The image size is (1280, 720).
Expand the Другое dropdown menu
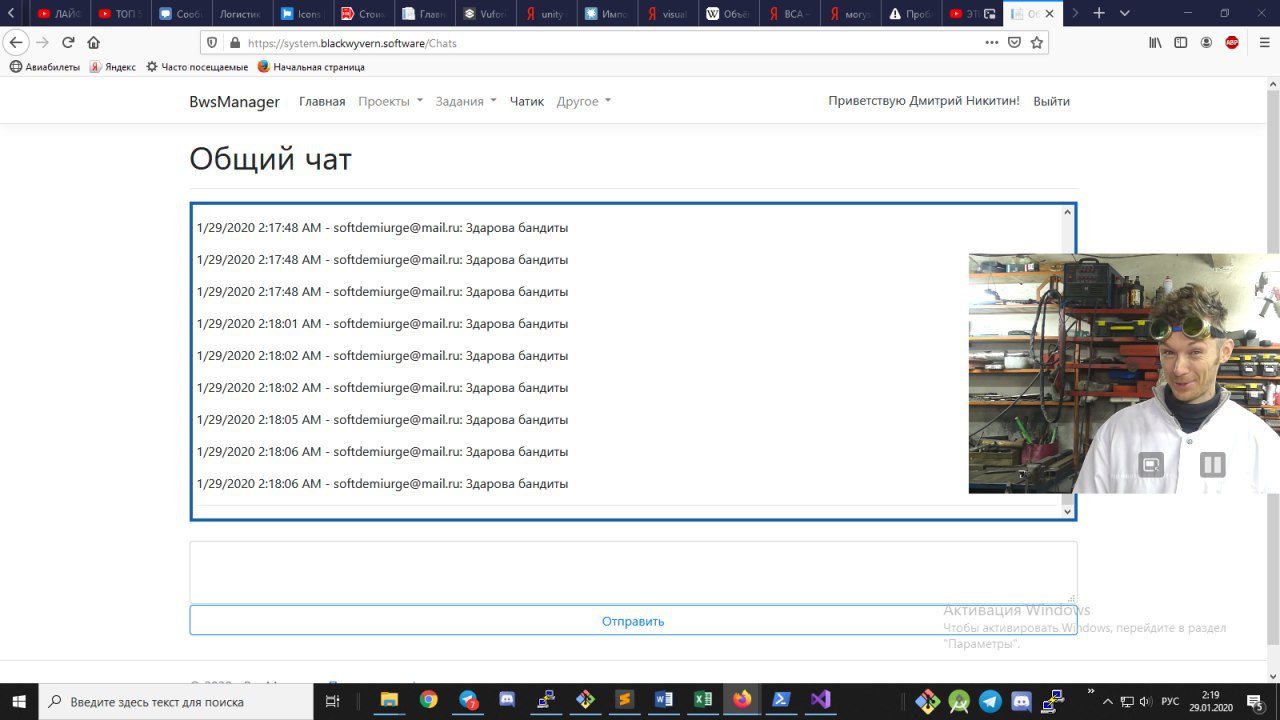584,101
